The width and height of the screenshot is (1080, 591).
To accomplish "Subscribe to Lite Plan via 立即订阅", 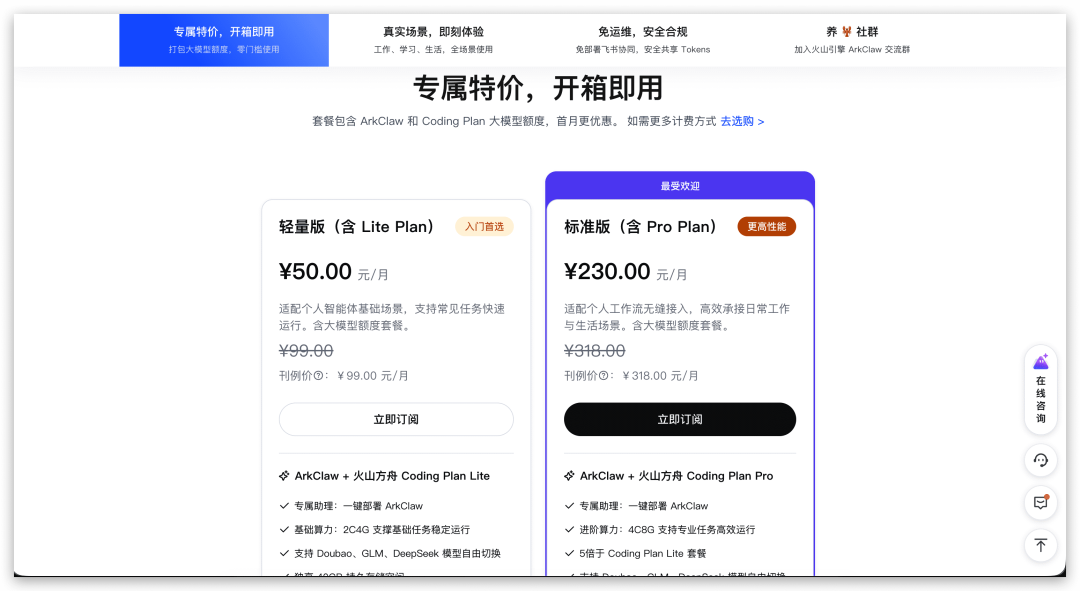I will pos(396,419).
